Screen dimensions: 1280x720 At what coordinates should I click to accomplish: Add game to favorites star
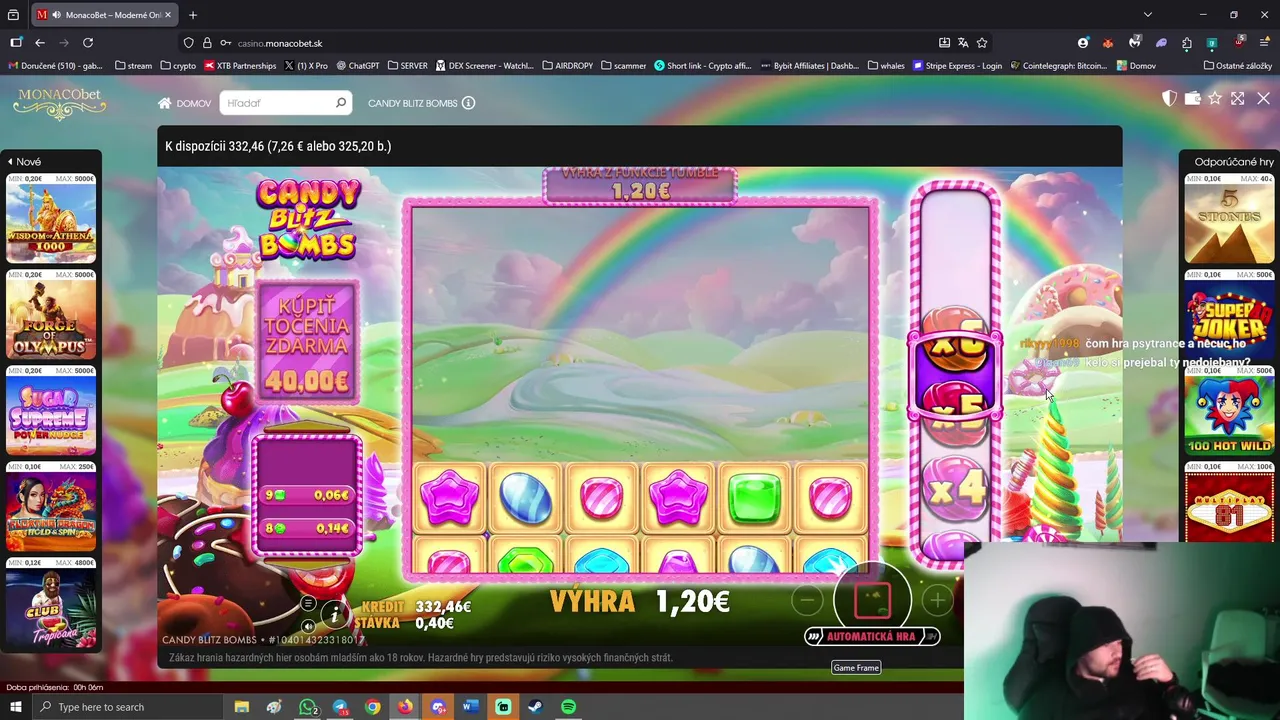pos(1215,98)
